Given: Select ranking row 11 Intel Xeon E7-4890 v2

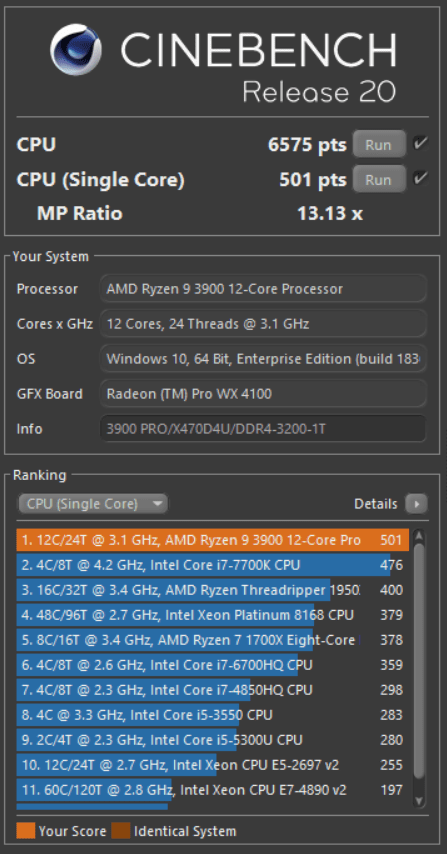Looking at the screenshot, I should pos(212,790).
